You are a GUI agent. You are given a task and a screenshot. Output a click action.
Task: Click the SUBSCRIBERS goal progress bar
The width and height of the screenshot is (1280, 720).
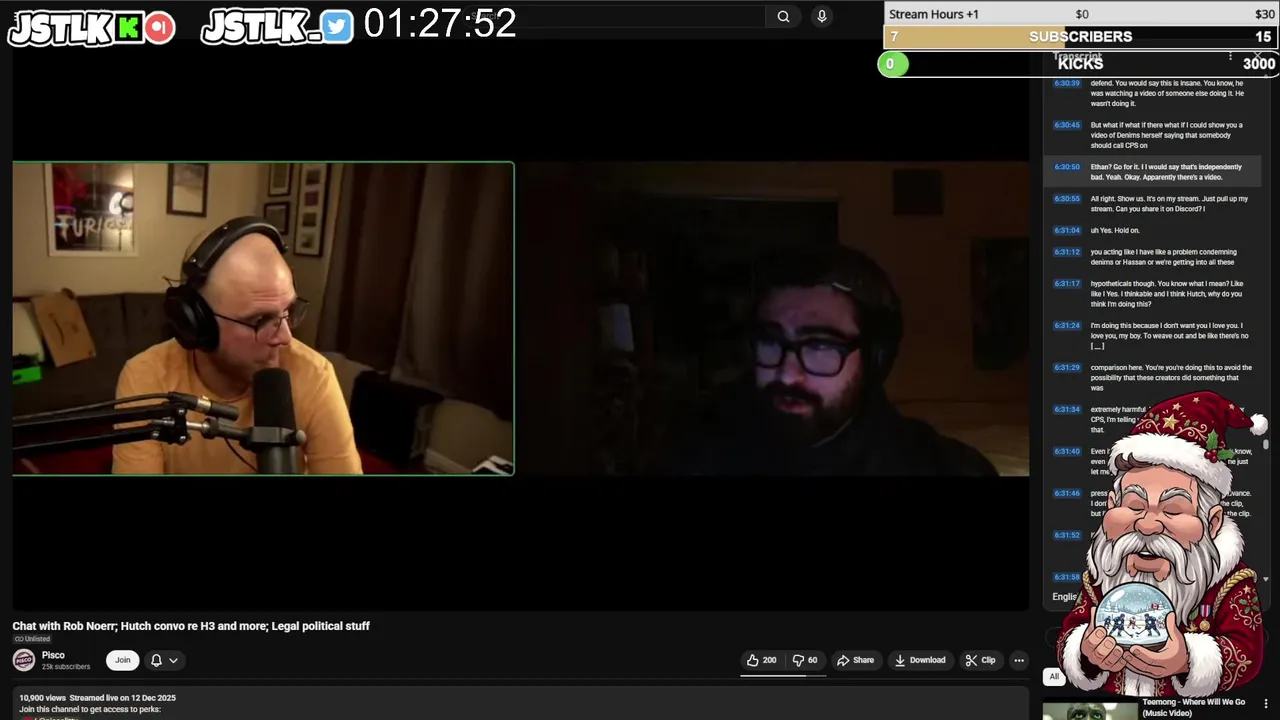(1081, 37)
